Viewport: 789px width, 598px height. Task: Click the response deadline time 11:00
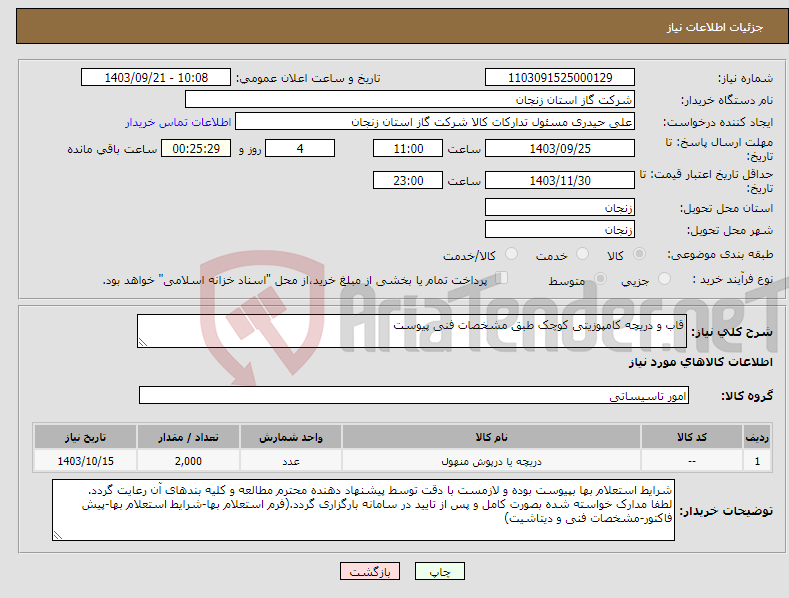point(408,148)
